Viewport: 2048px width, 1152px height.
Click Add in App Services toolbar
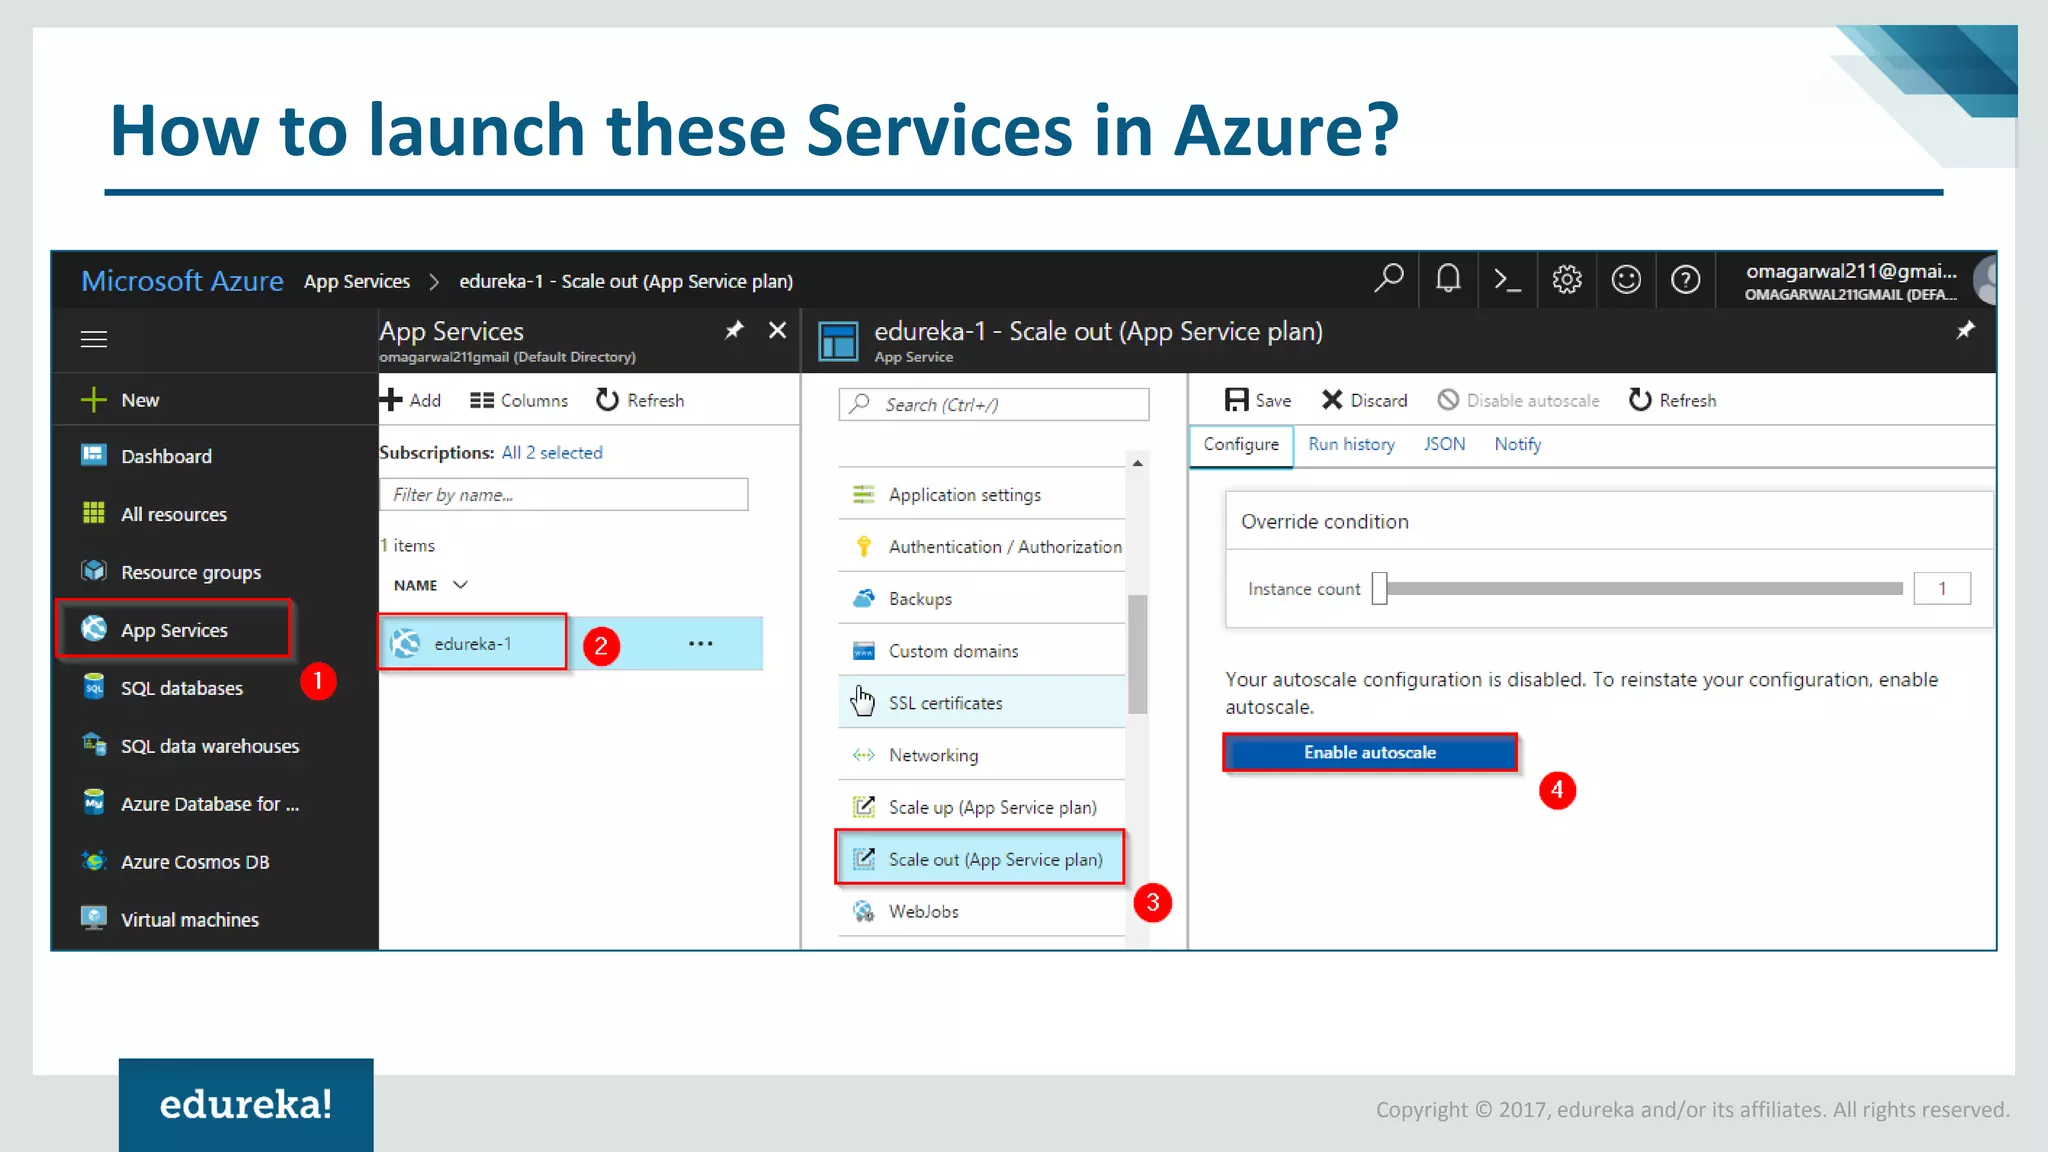[411, 400]
